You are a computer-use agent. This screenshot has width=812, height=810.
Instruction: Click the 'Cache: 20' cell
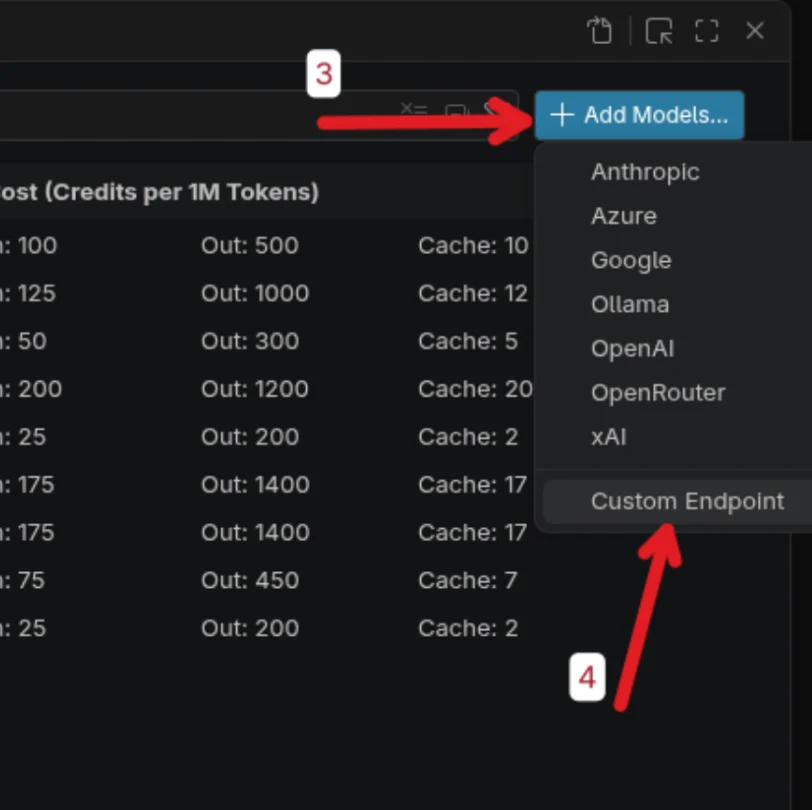475,389
